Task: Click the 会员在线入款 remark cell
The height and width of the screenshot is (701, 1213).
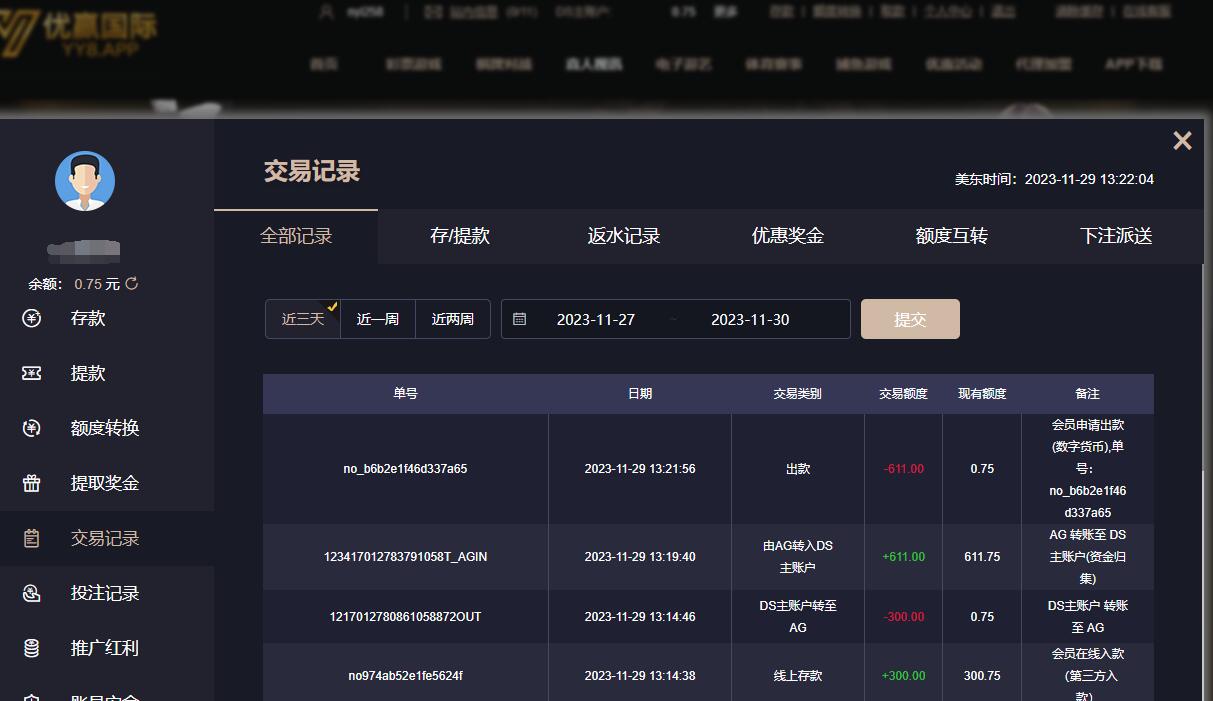Action: coord(1088,674)
